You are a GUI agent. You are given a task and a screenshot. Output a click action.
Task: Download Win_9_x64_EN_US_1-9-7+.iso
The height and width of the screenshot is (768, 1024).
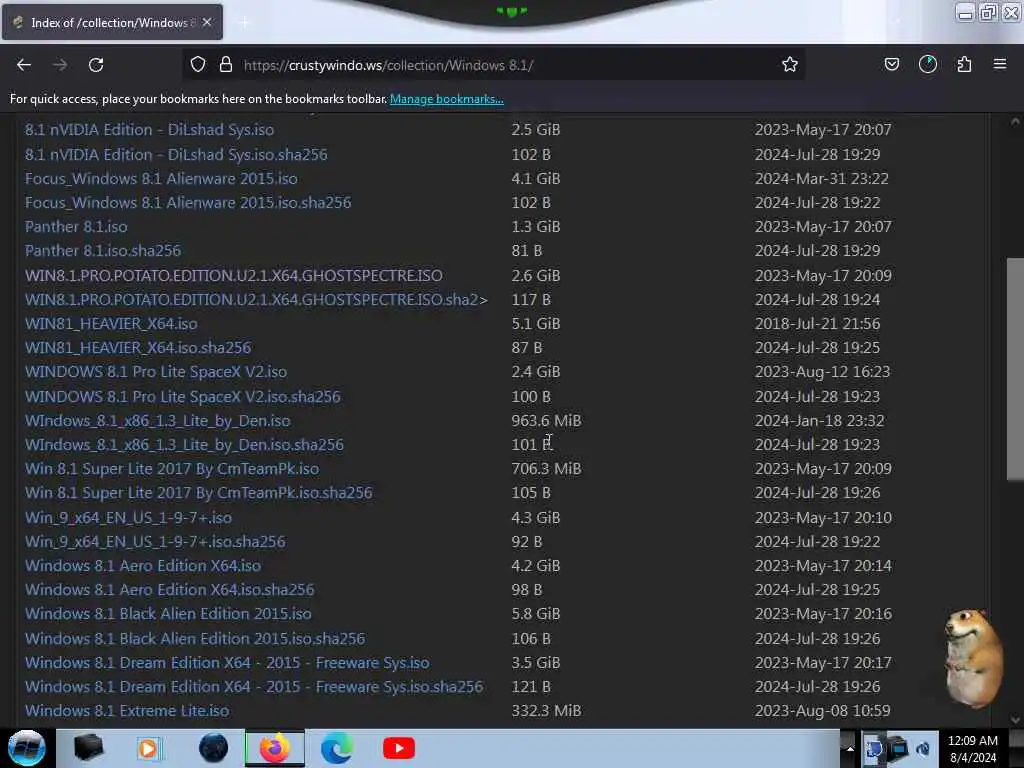(x=129, y=518)
